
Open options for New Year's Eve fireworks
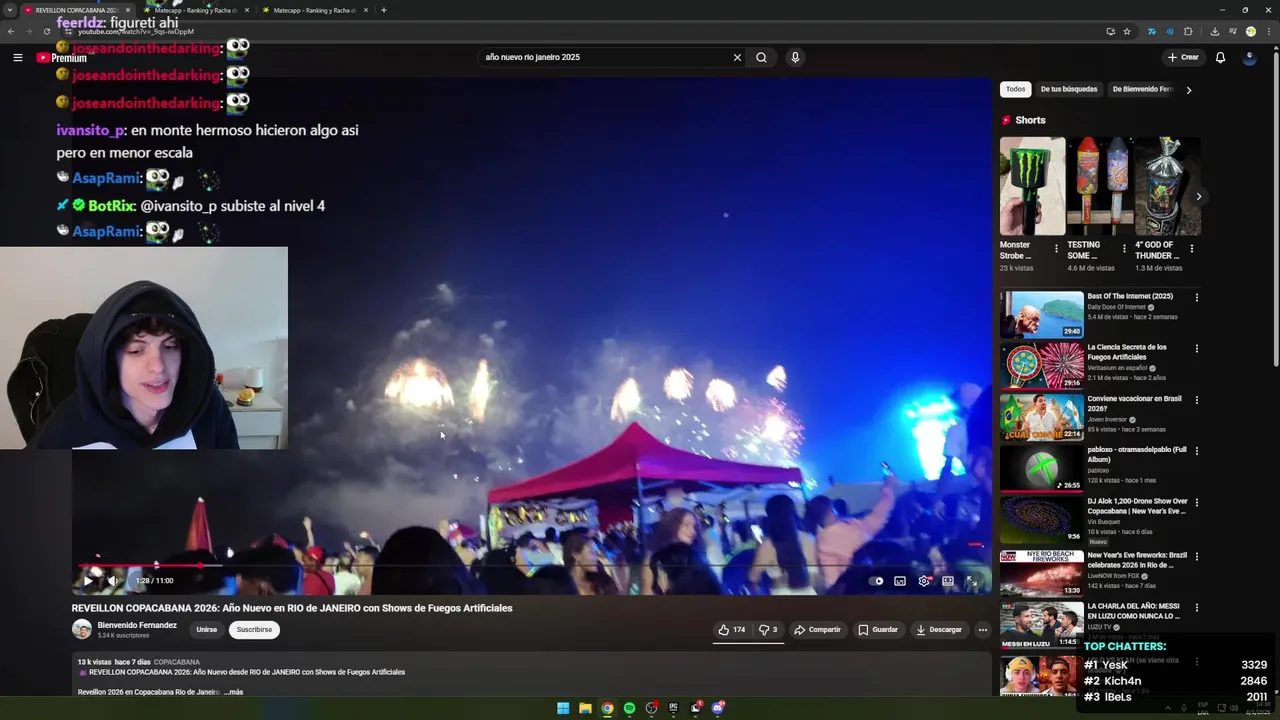coord(1196,556)
